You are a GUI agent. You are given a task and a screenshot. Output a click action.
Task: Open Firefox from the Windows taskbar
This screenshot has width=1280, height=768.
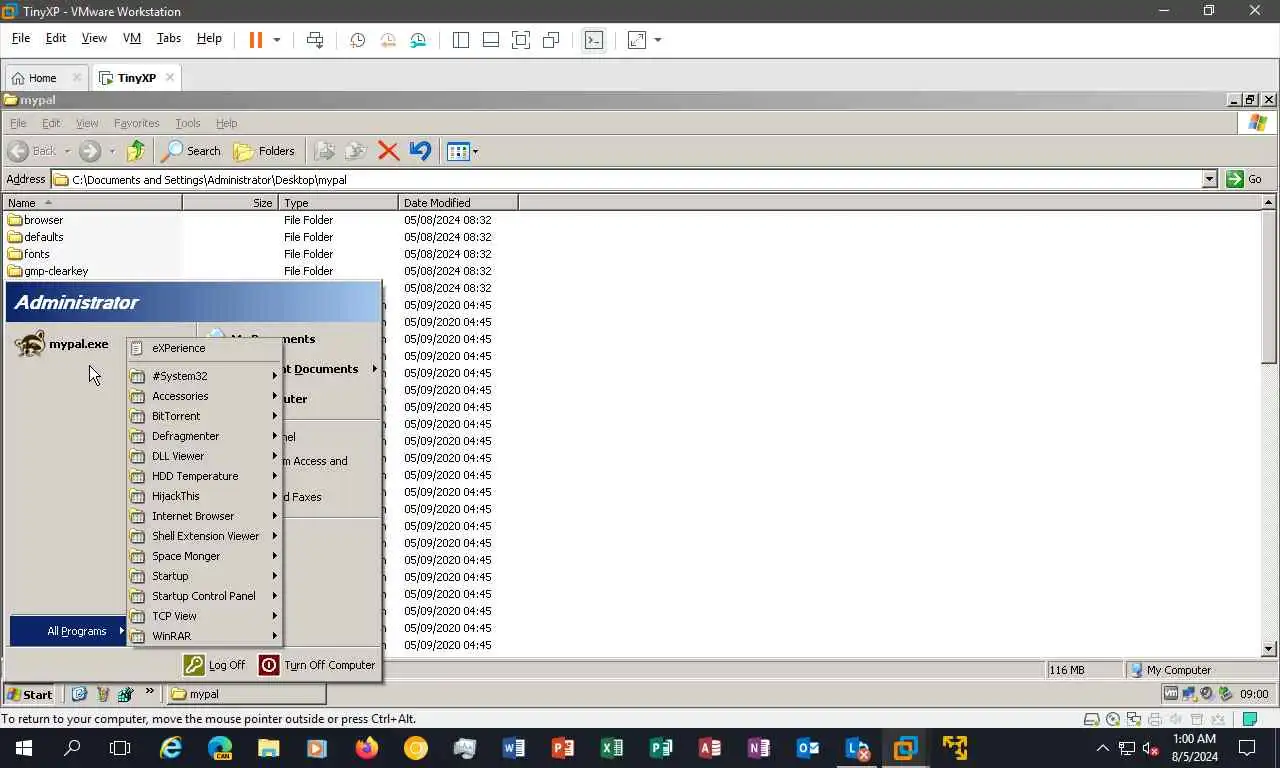(x=367, y=747)
